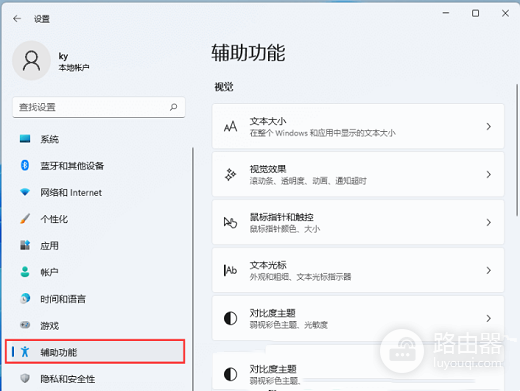Click 滚动条、透明度、动画、通知超时 description

(x=308, y=181)
